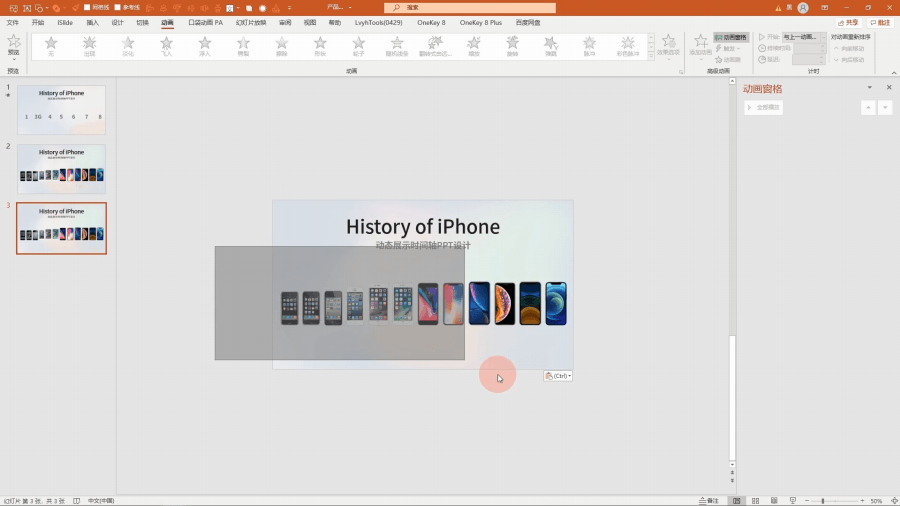Select the 脉冲 (Pulse) emphasis effect

[589, 46]
